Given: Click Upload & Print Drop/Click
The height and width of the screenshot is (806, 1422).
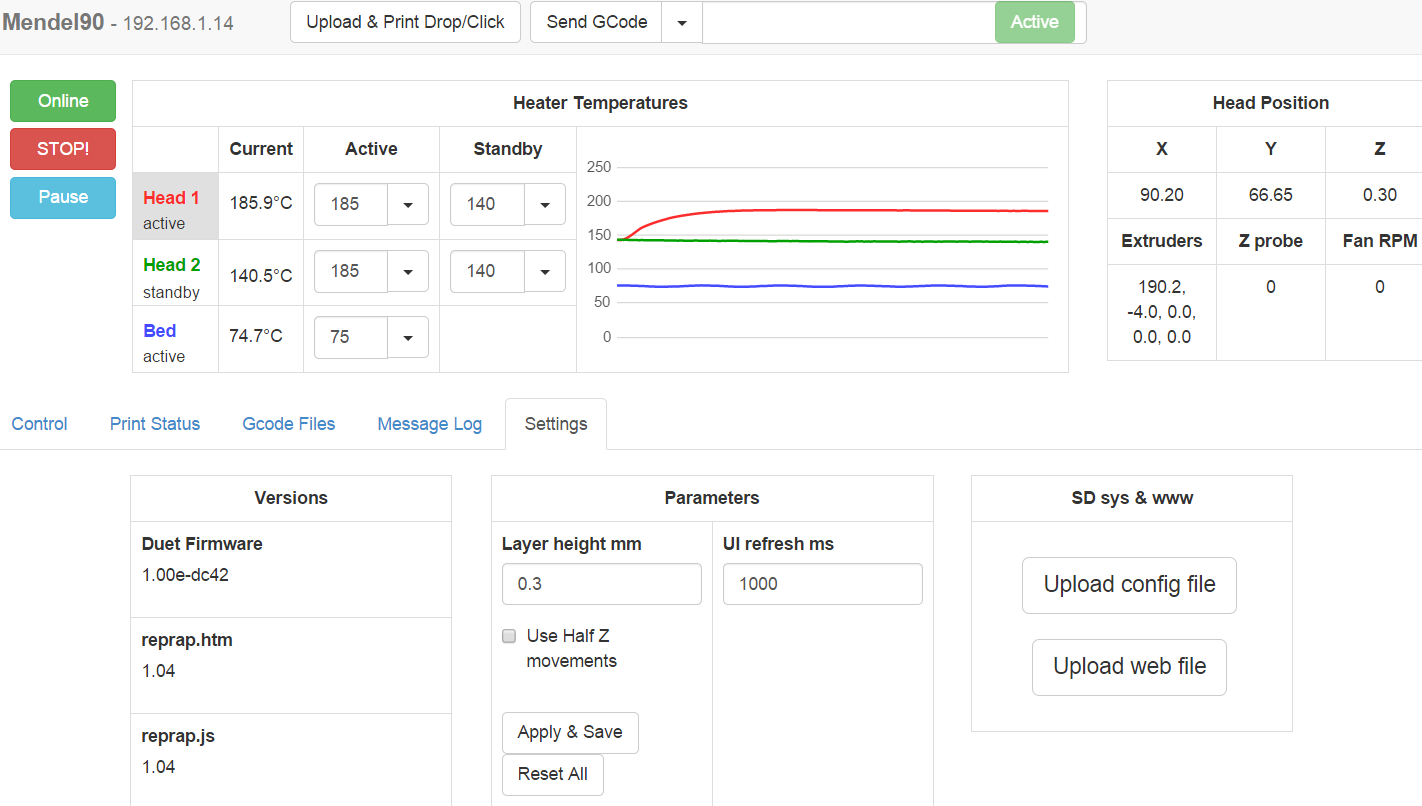Looking at the screenshot, I should (x=404, y=21).
